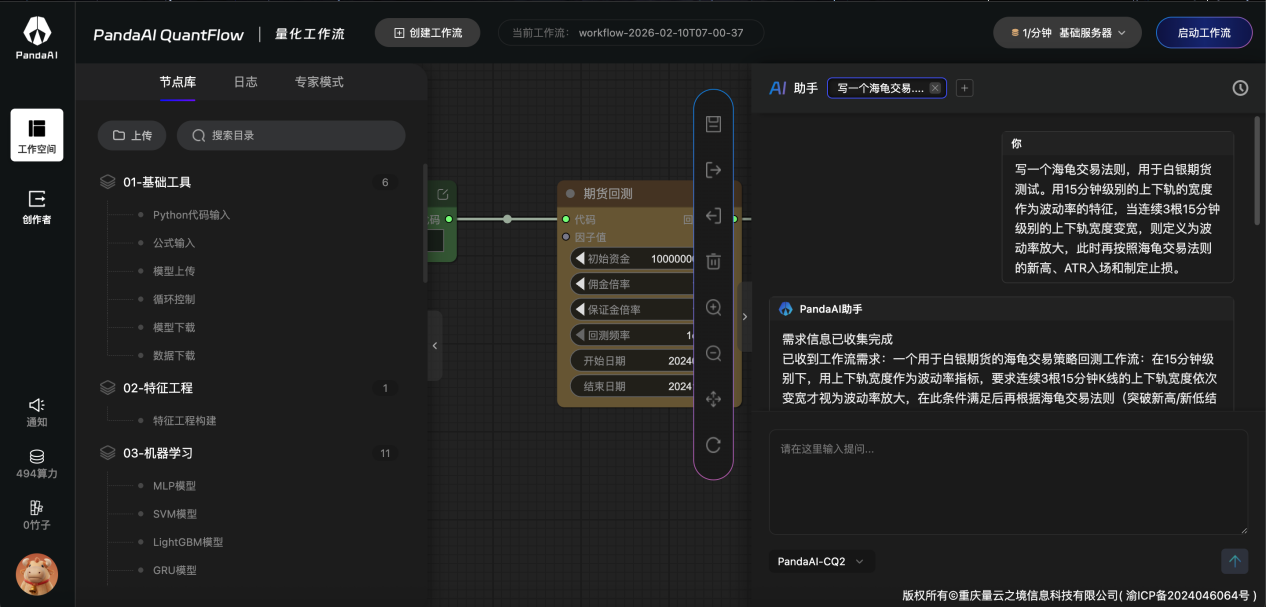Click the save icon in canvas toolbar
The width and height of the screenshot is (1266, 607).
713,124
